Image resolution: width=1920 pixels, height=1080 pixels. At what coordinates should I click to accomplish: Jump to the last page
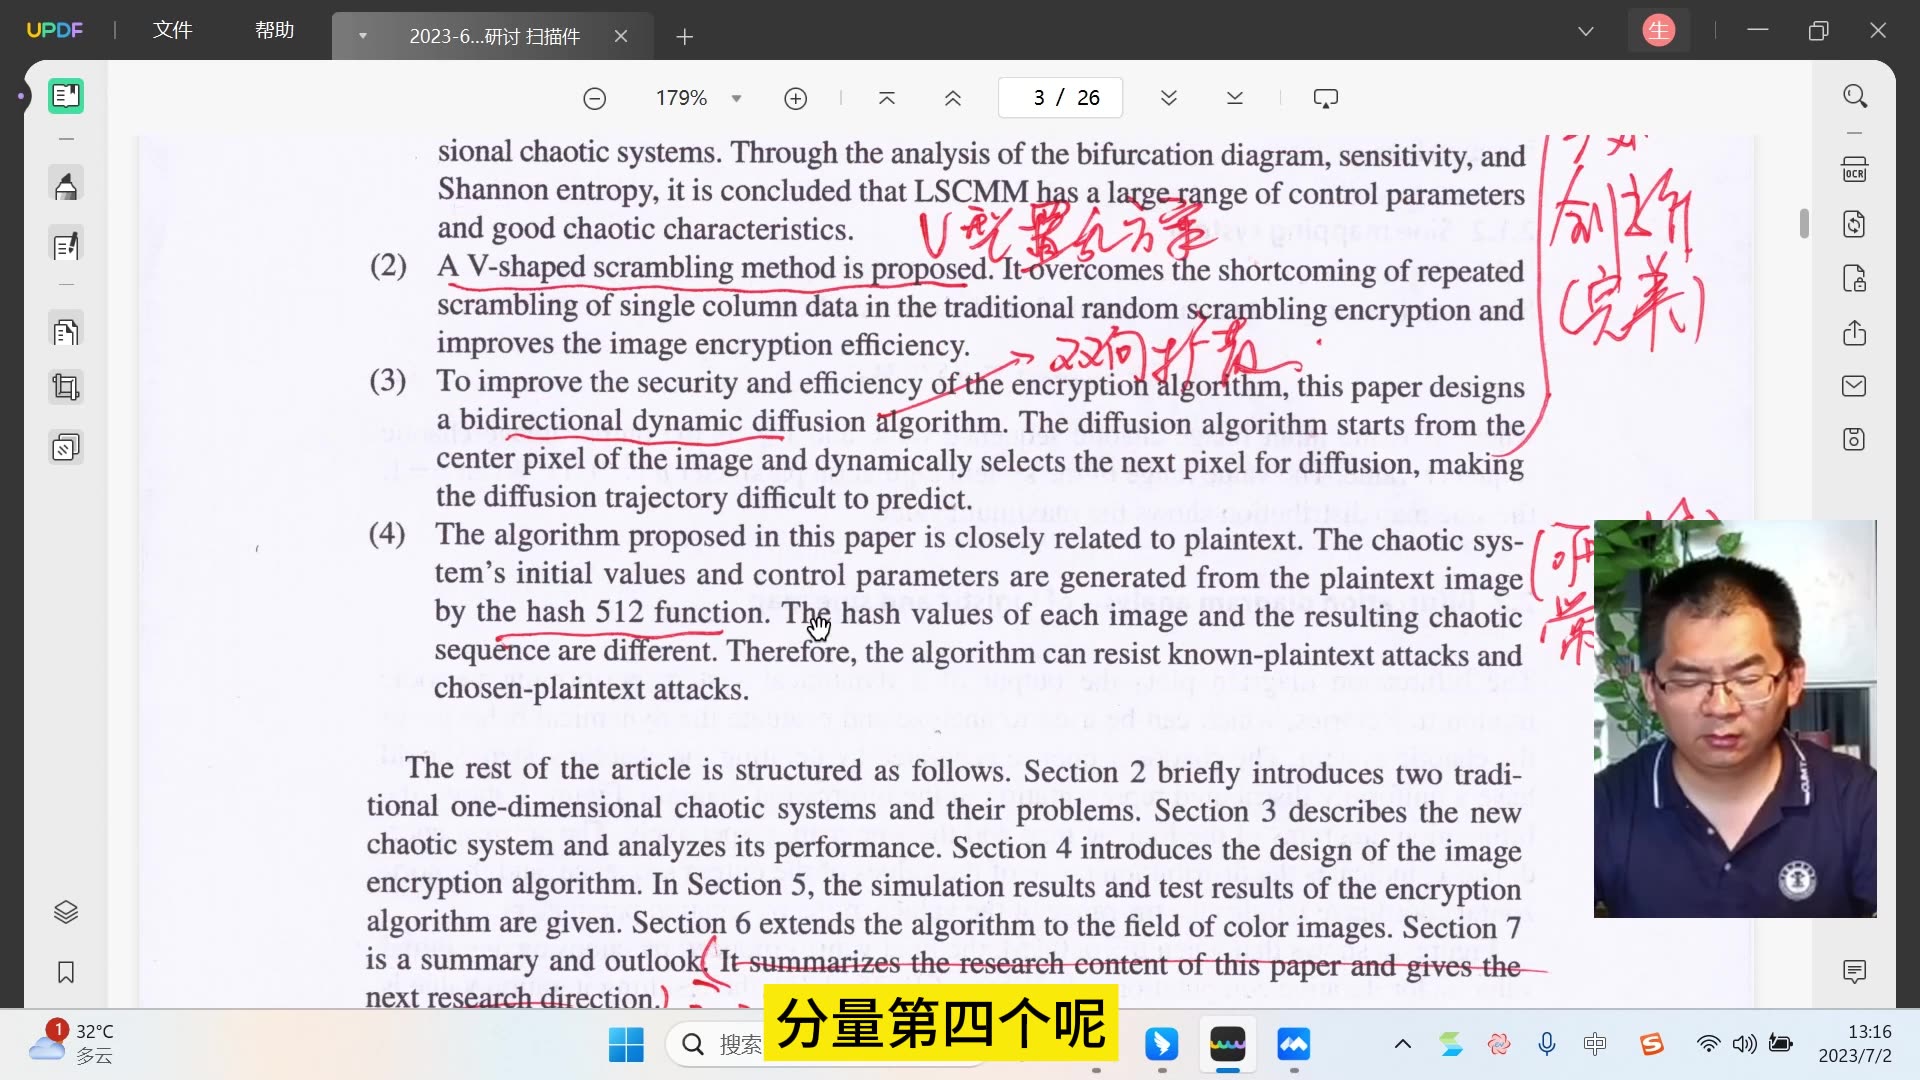click(x=1235, y=98)
